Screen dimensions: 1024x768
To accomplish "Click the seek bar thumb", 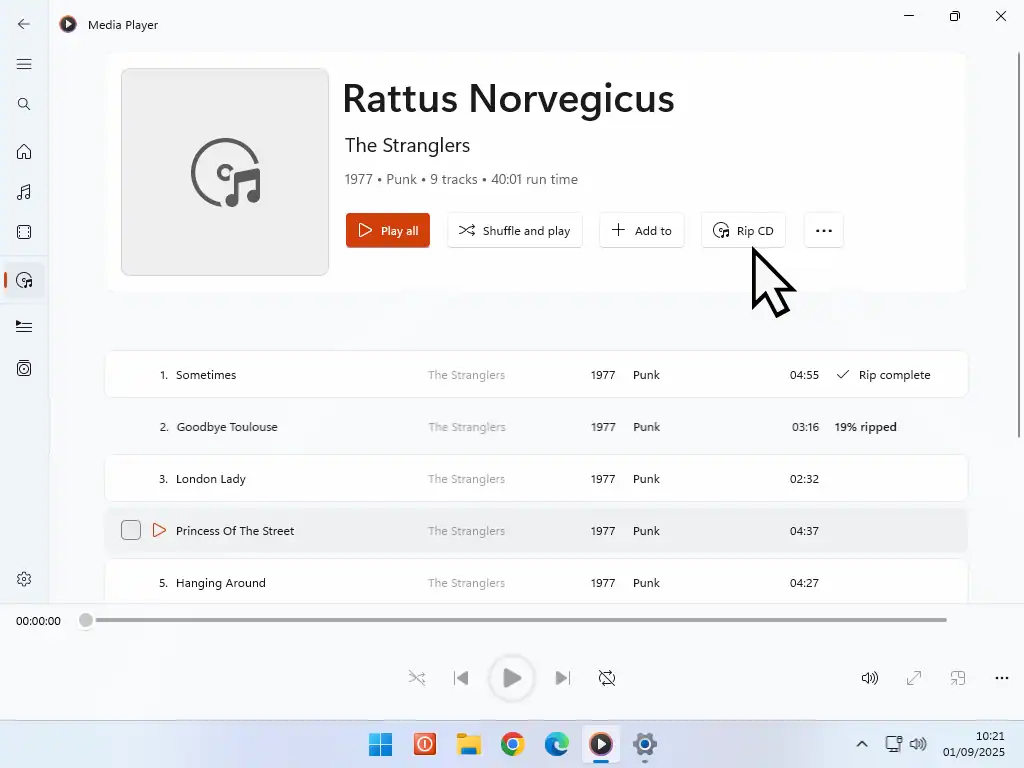I will [x=86, y=620].
